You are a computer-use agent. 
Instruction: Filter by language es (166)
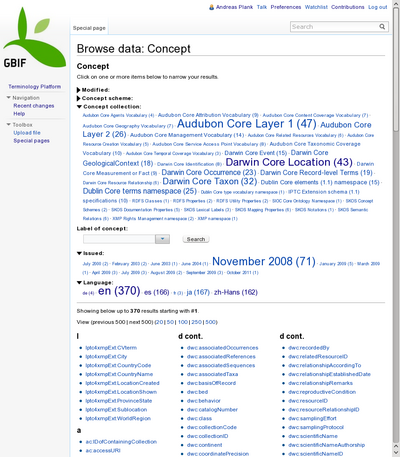click(x=157, y=292)
